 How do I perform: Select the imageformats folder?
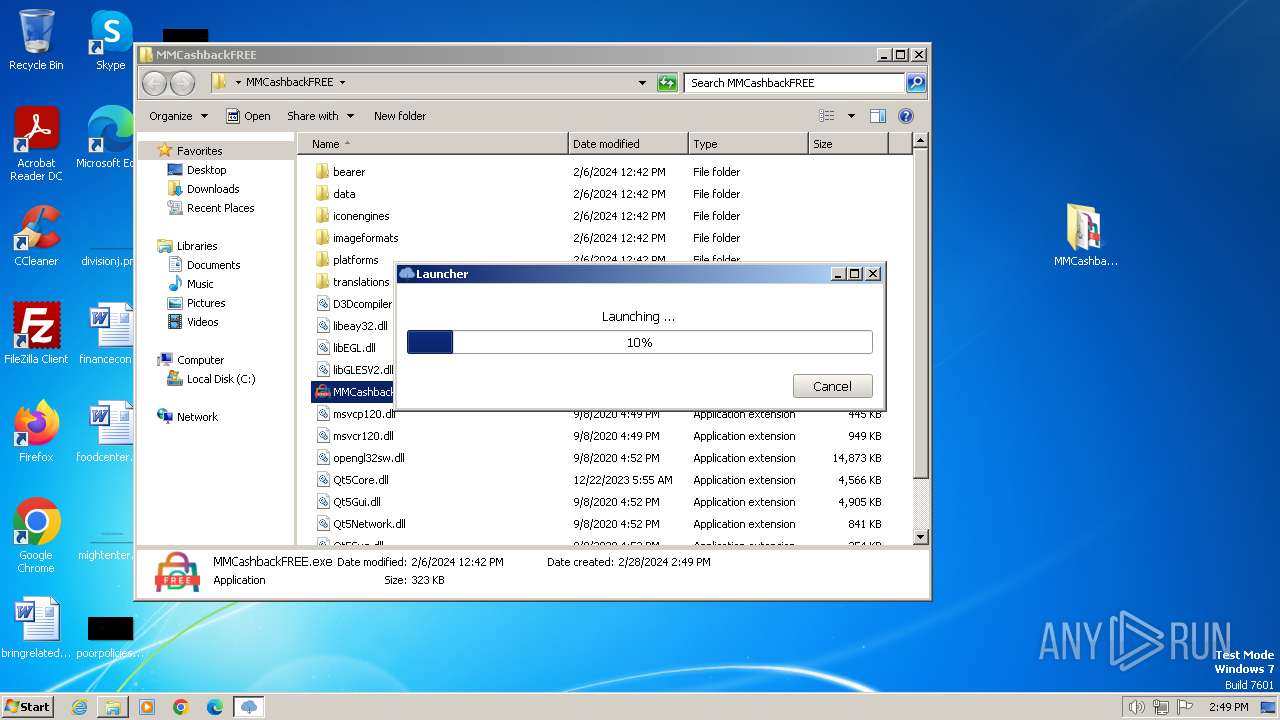point(365,238)
